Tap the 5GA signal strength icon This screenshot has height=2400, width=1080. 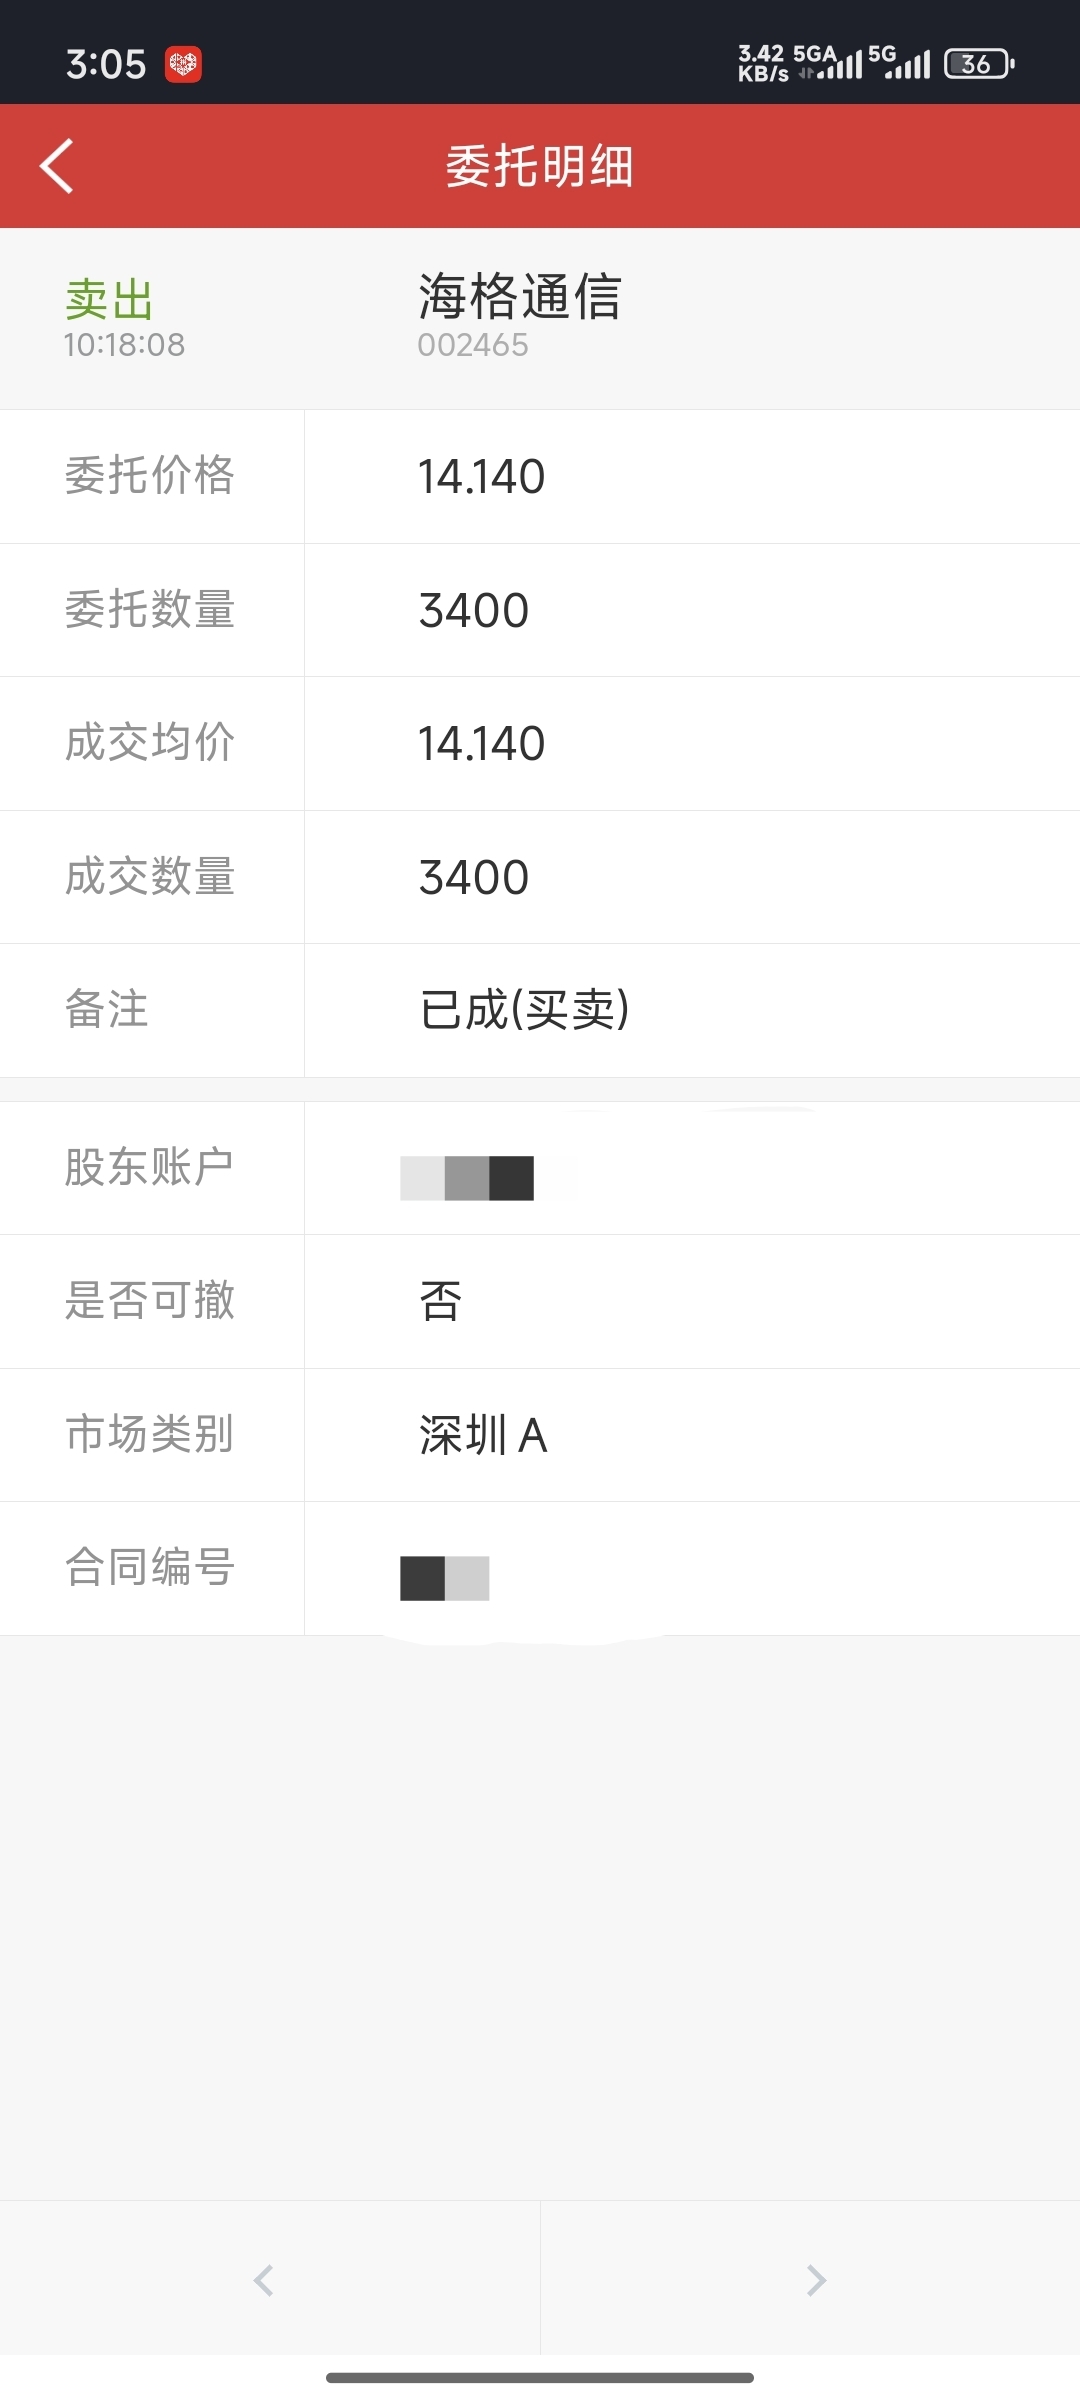click(830, 63)
